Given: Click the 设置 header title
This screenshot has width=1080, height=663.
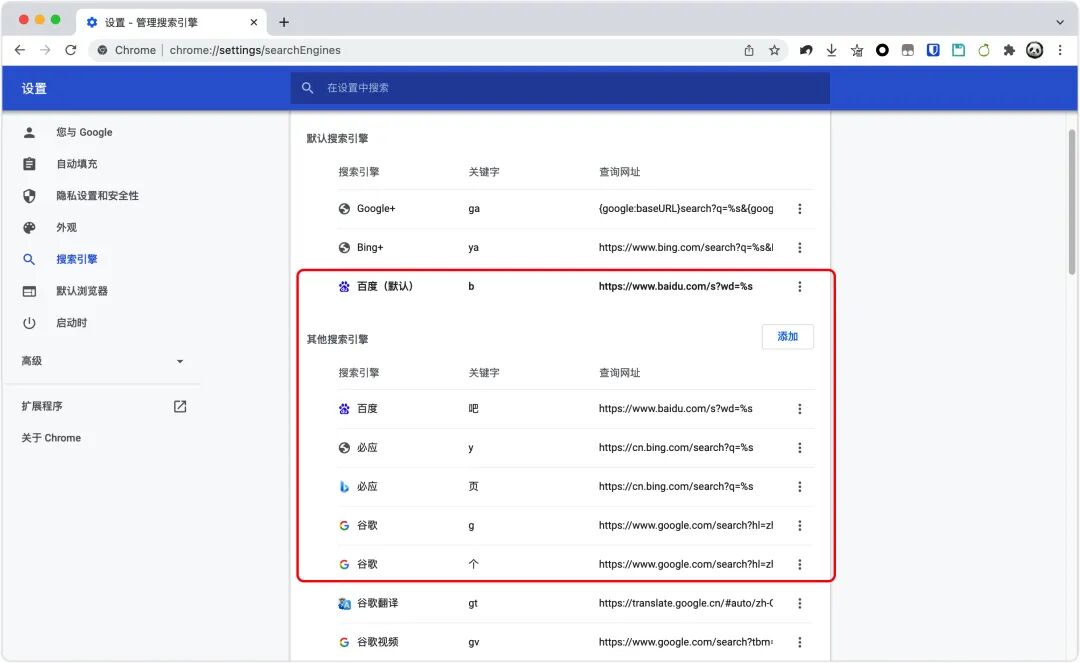Looking at the screenshot, I should tap(34, 88).
